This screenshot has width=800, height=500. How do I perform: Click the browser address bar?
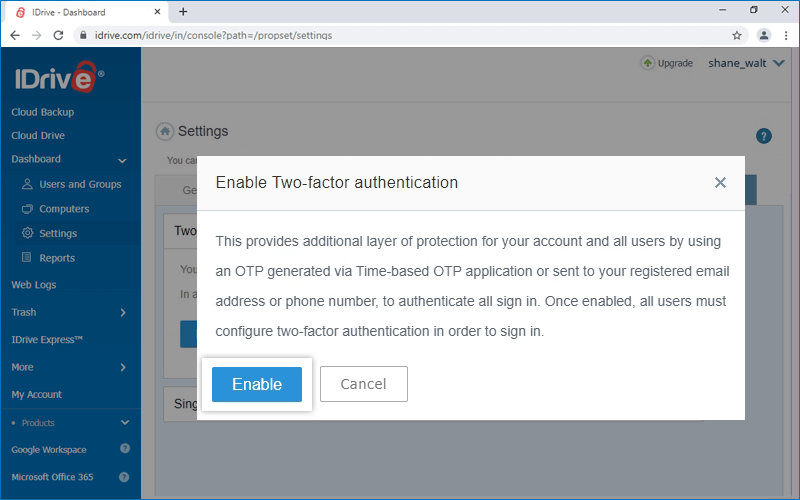pos(400,35)
